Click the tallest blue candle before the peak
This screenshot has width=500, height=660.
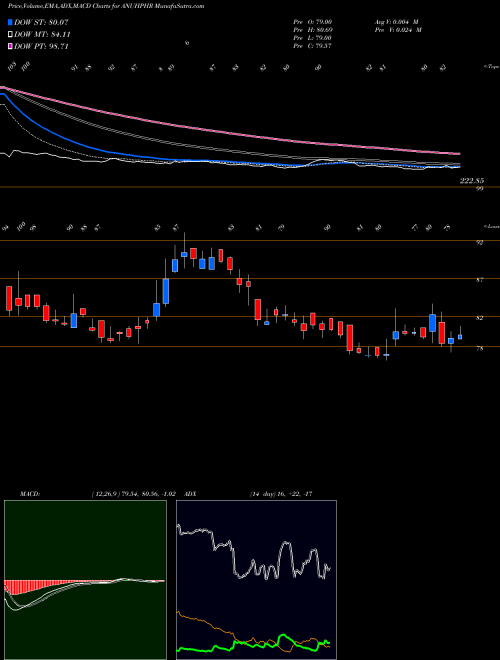(166, 291)
